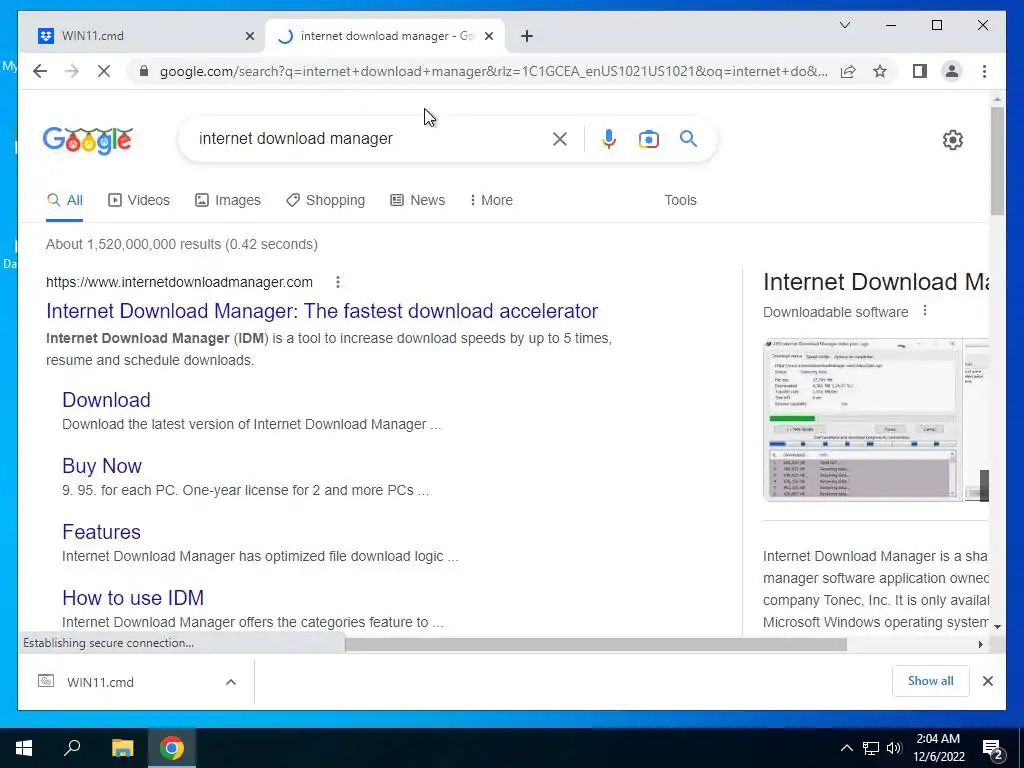The height and width of the screenshot is (768, 1024).
Task: Close the internet download manager tab
Action: [x=488, y=36]
